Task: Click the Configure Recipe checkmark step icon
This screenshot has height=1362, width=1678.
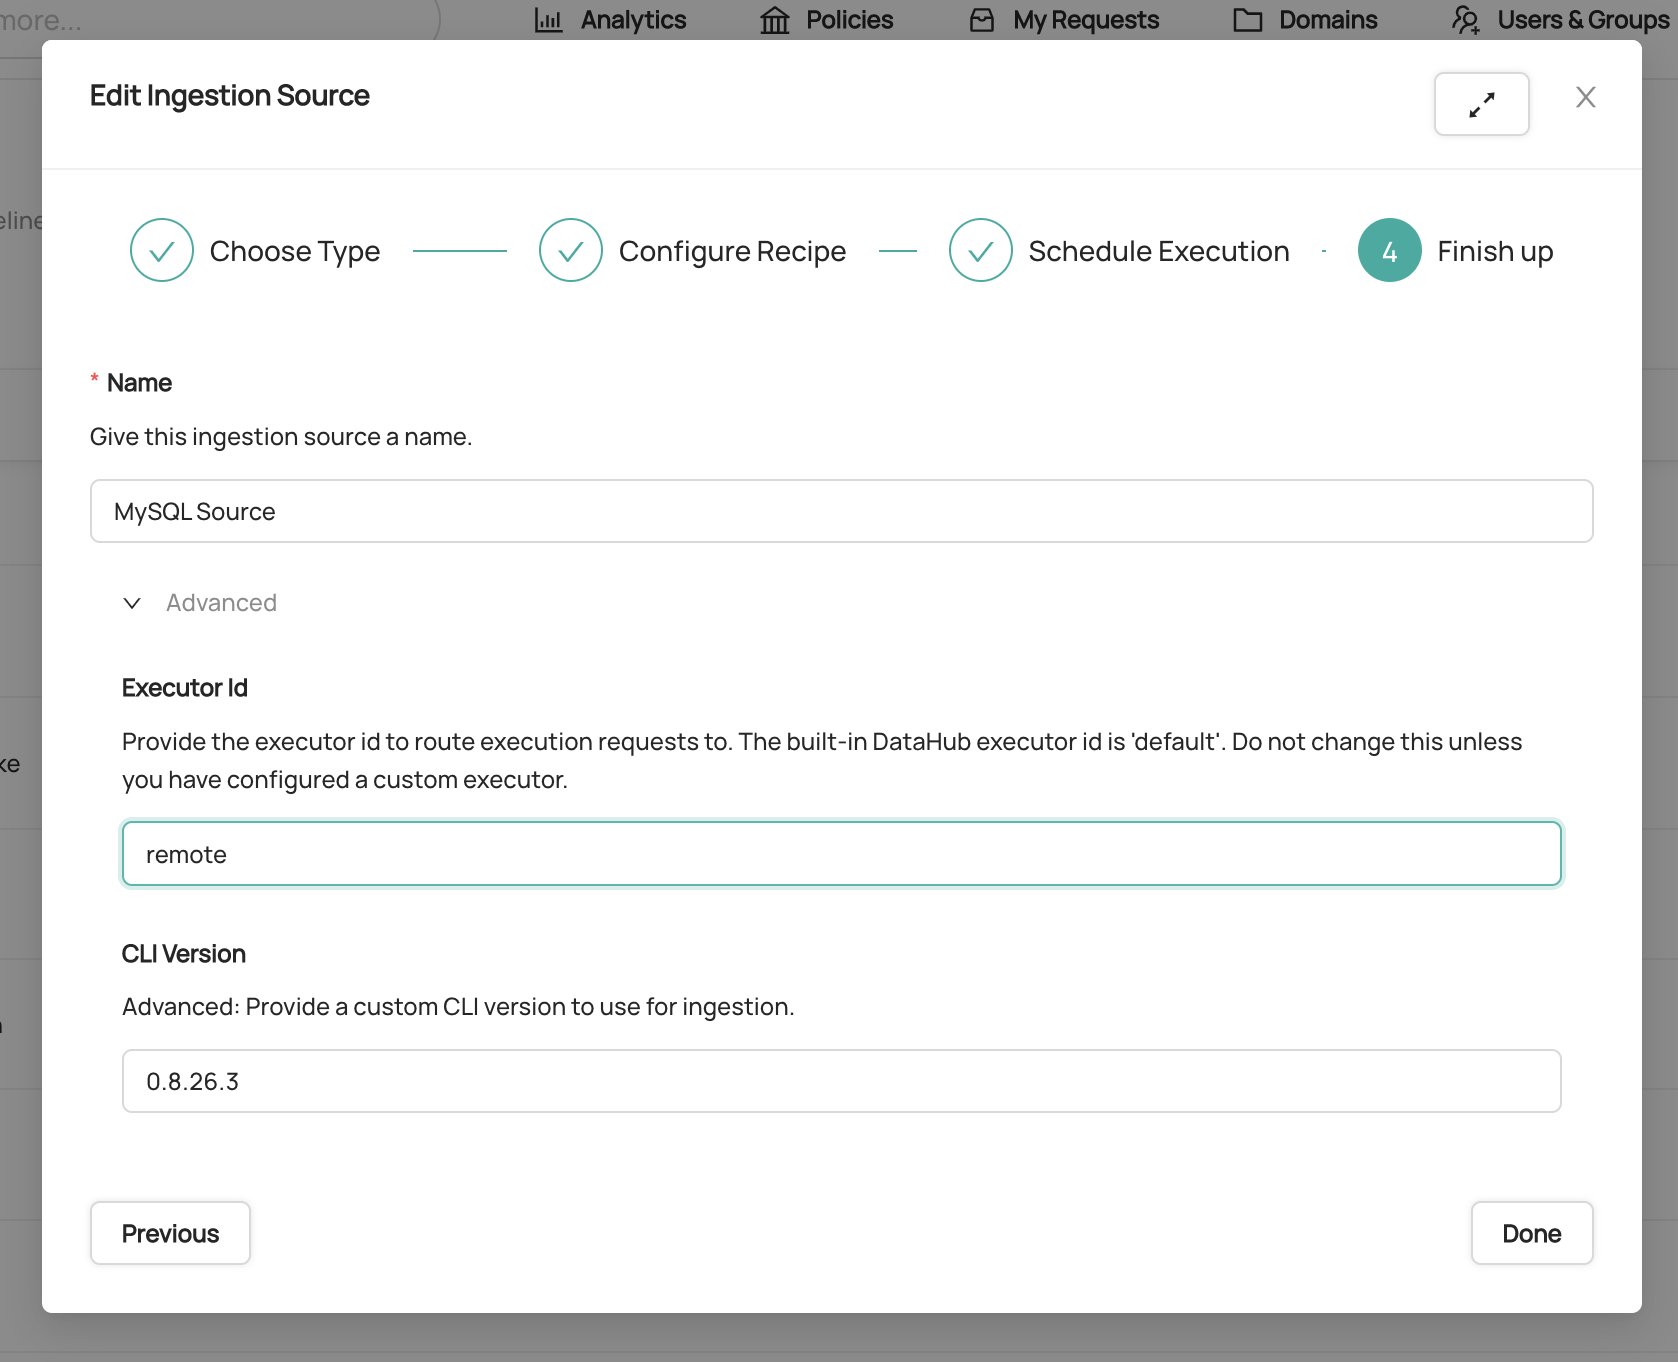Action: coord(571,250)
